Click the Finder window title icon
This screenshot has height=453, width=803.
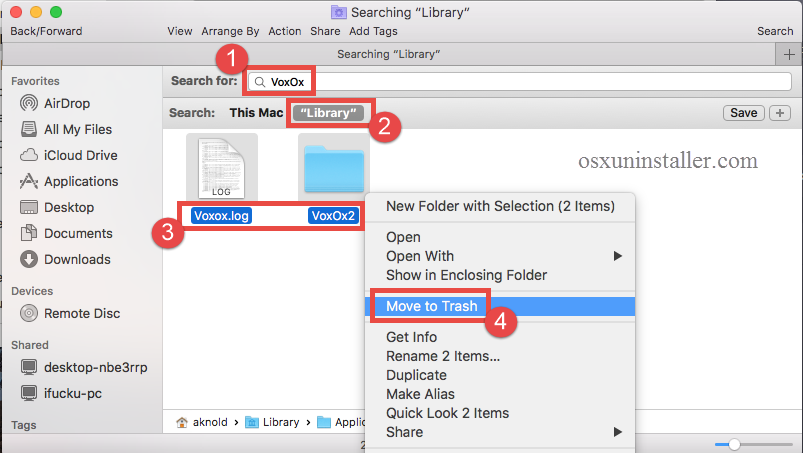pos(339,12)
